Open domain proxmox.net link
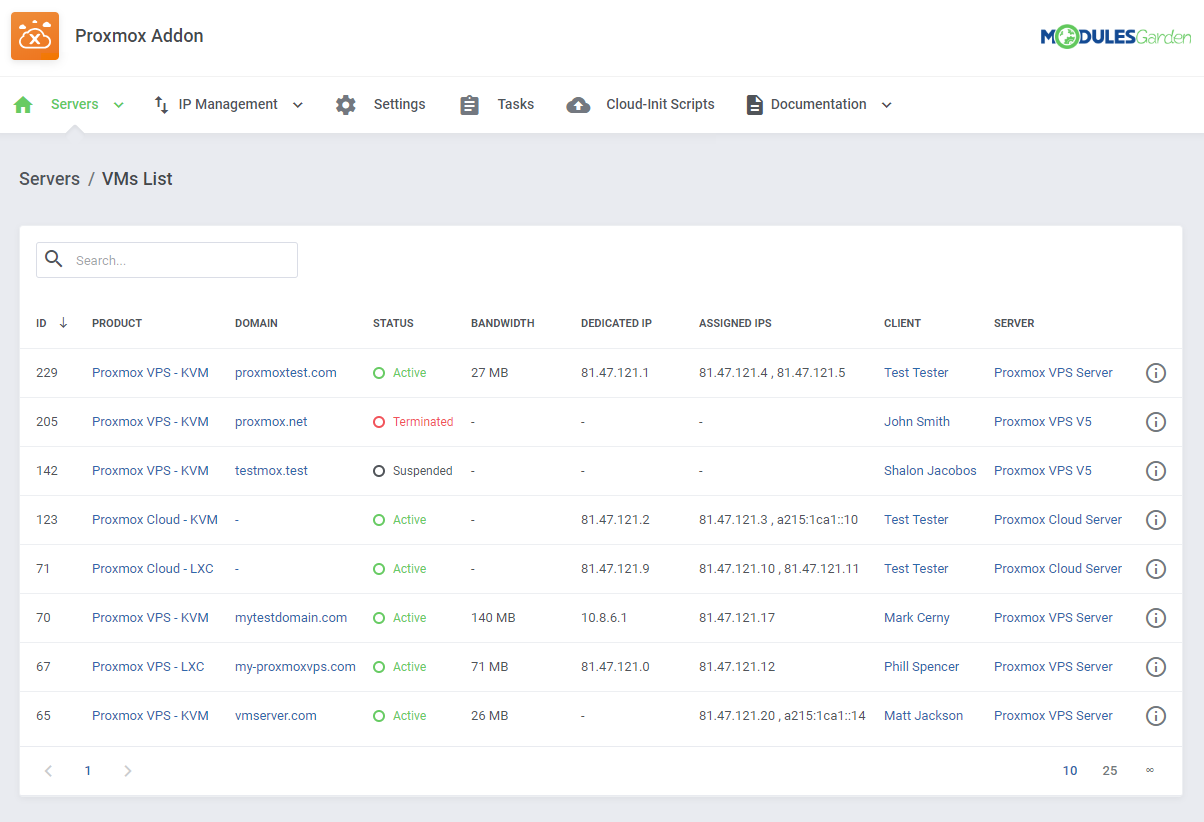1204x822 pixels. click(271, 422)
